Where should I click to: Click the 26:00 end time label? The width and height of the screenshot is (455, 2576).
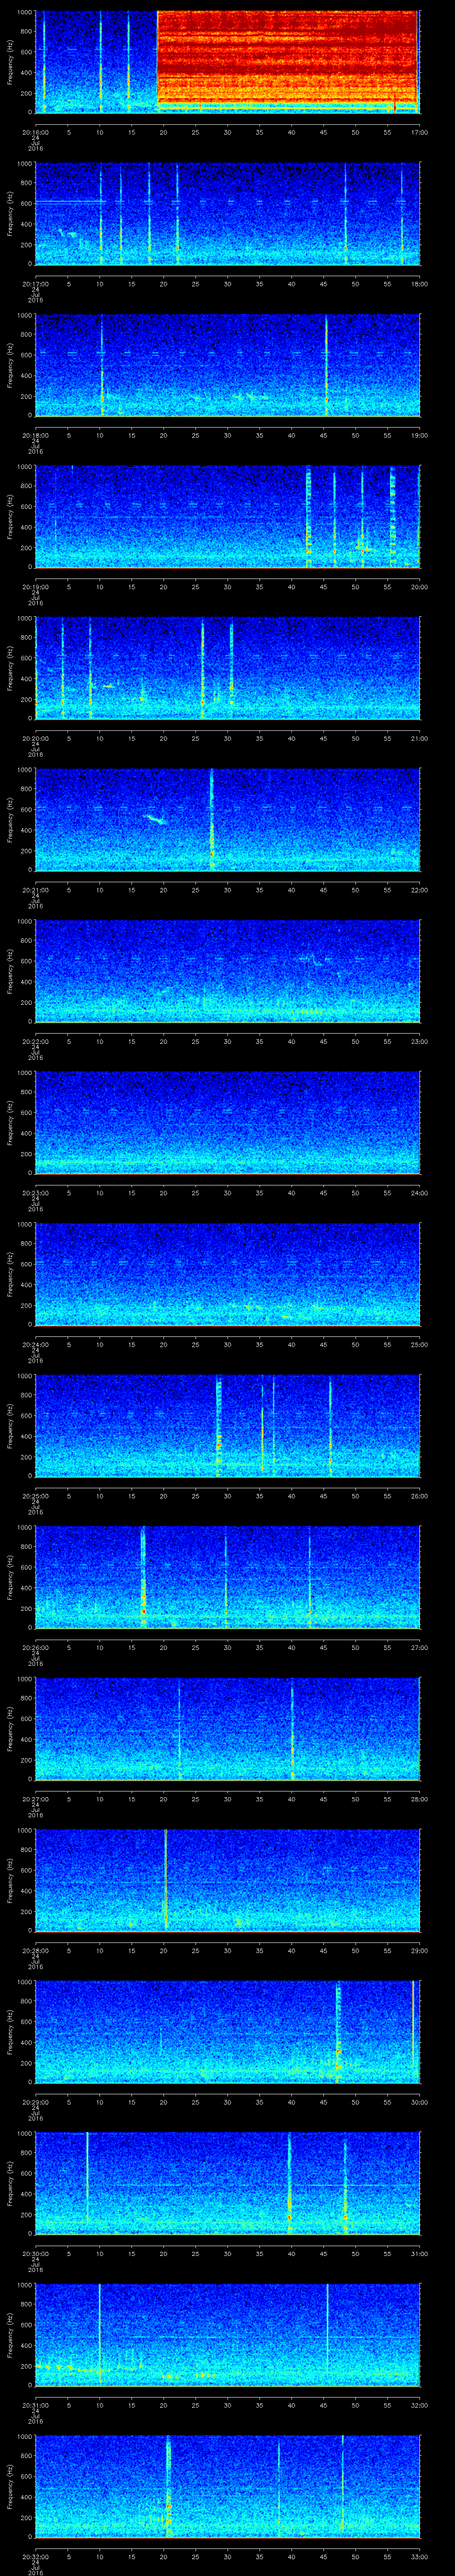tap(420, 1495)
